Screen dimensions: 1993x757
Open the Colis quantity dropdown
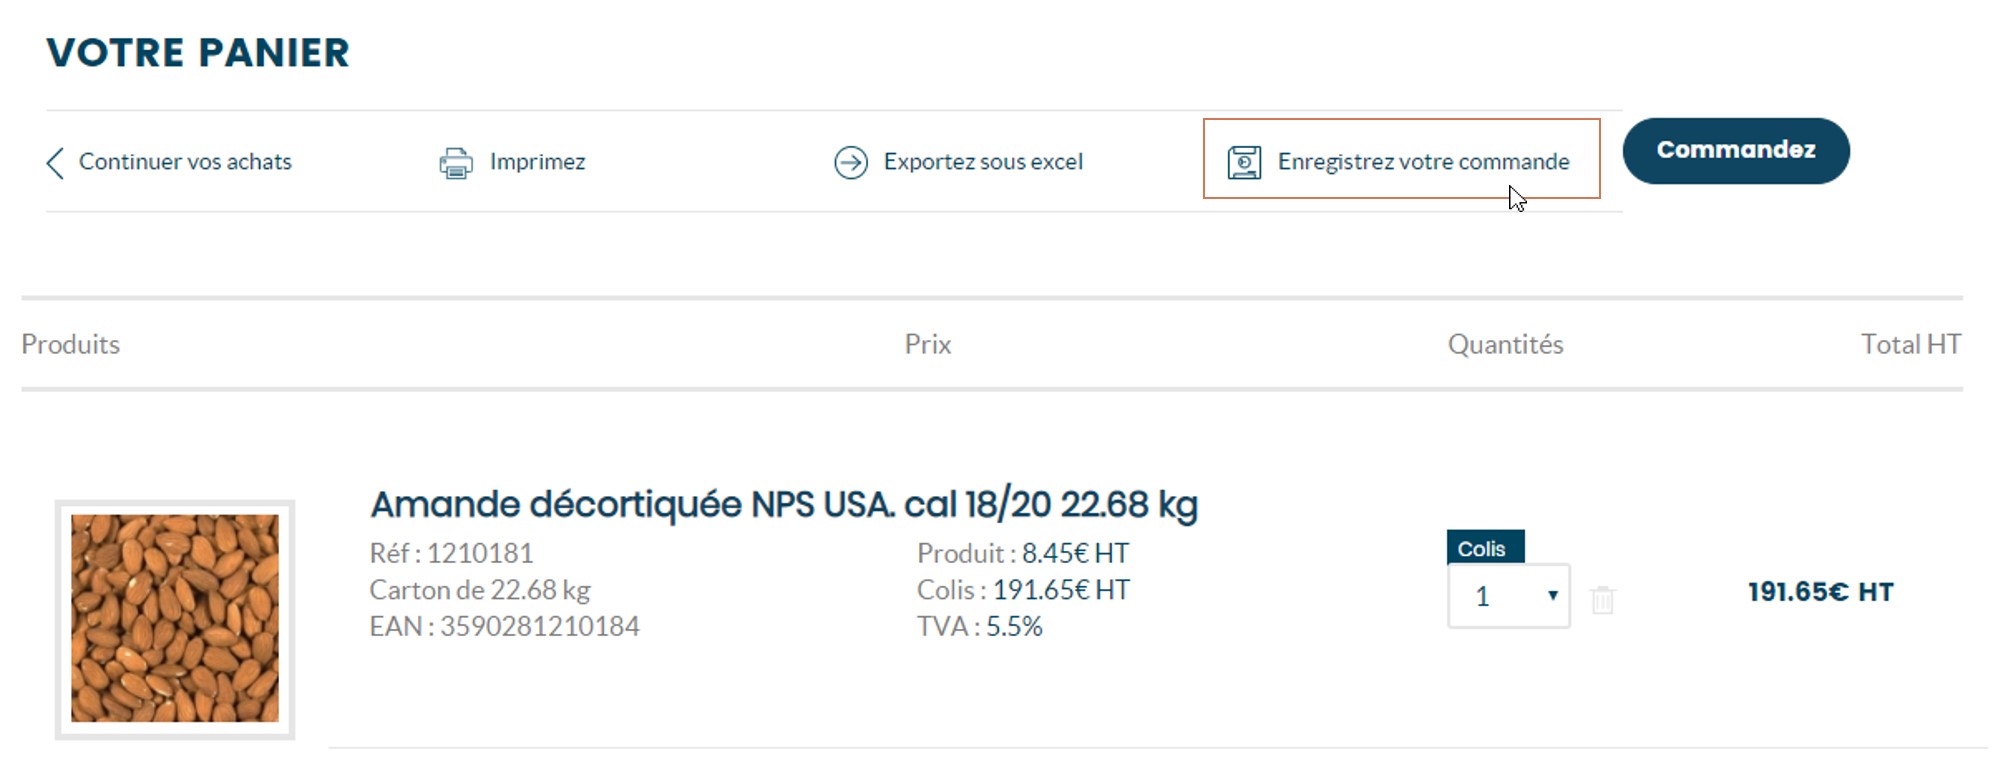pyautogui.click(x=1507, y=597)
